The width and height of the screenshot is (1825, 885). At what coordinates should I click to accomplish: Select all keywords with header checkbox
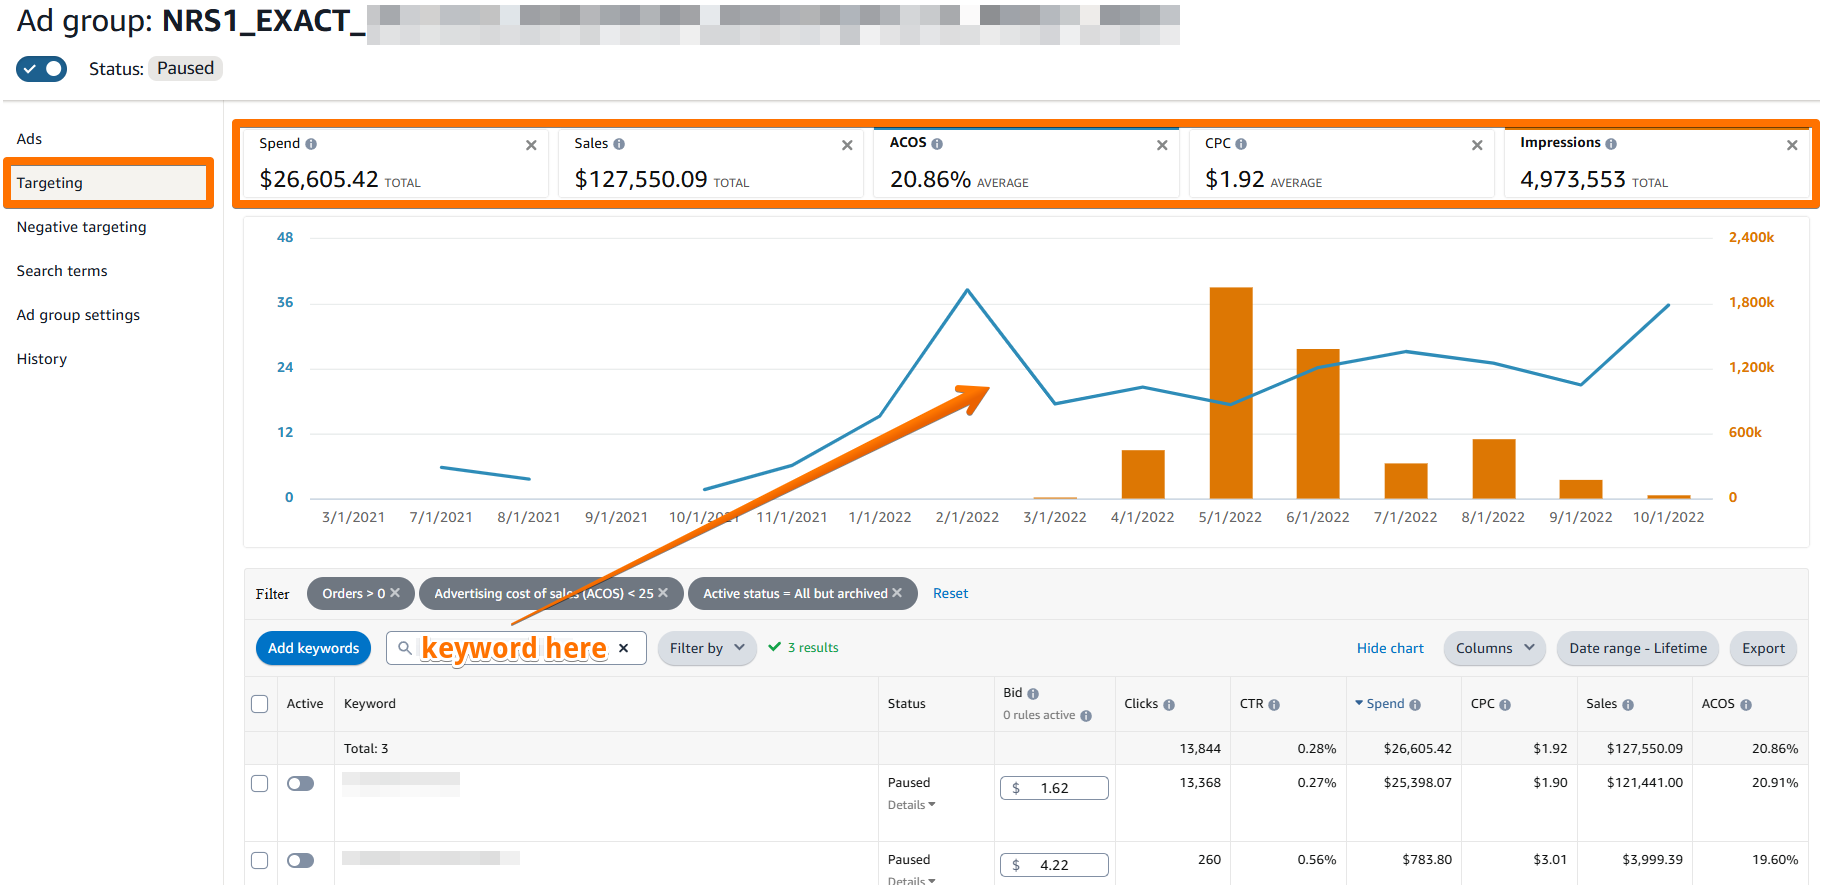(x=260, y=704)
